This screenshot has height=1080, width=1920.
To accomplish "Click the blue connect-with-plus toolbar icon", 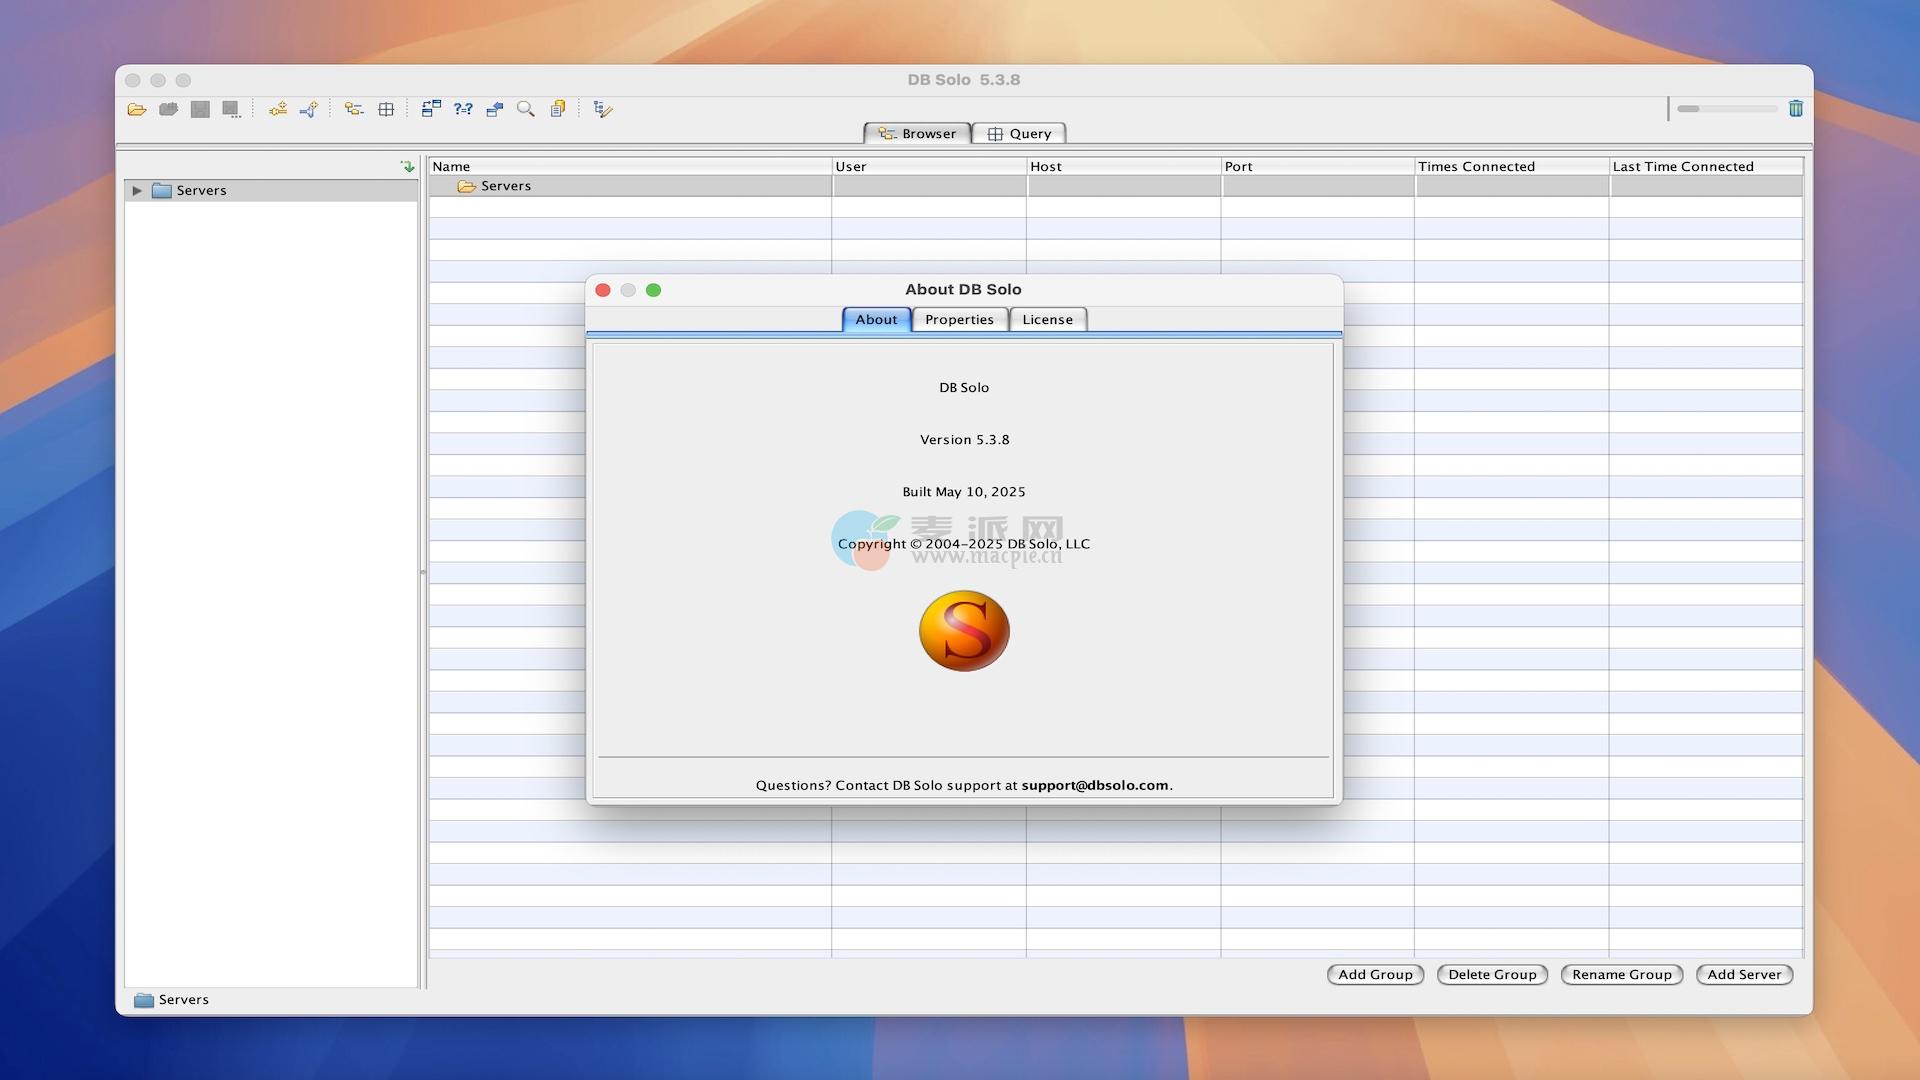I will click(309, 109).
